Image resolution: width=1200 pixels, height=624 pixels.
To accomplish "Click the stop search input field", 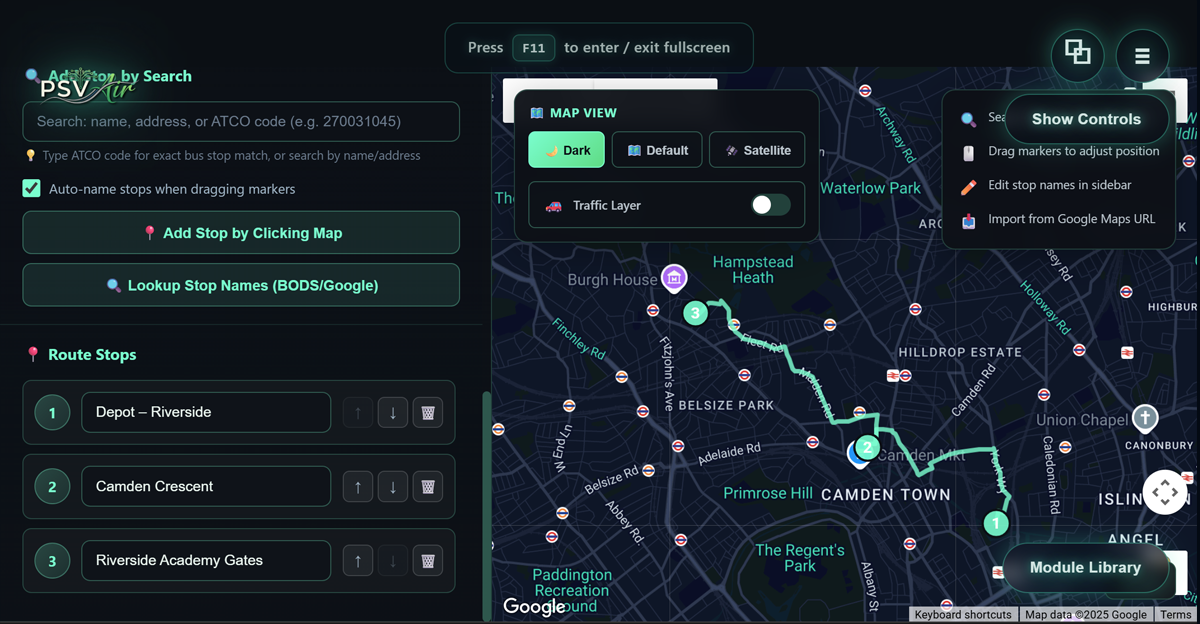I will click(x=241, y=121).
